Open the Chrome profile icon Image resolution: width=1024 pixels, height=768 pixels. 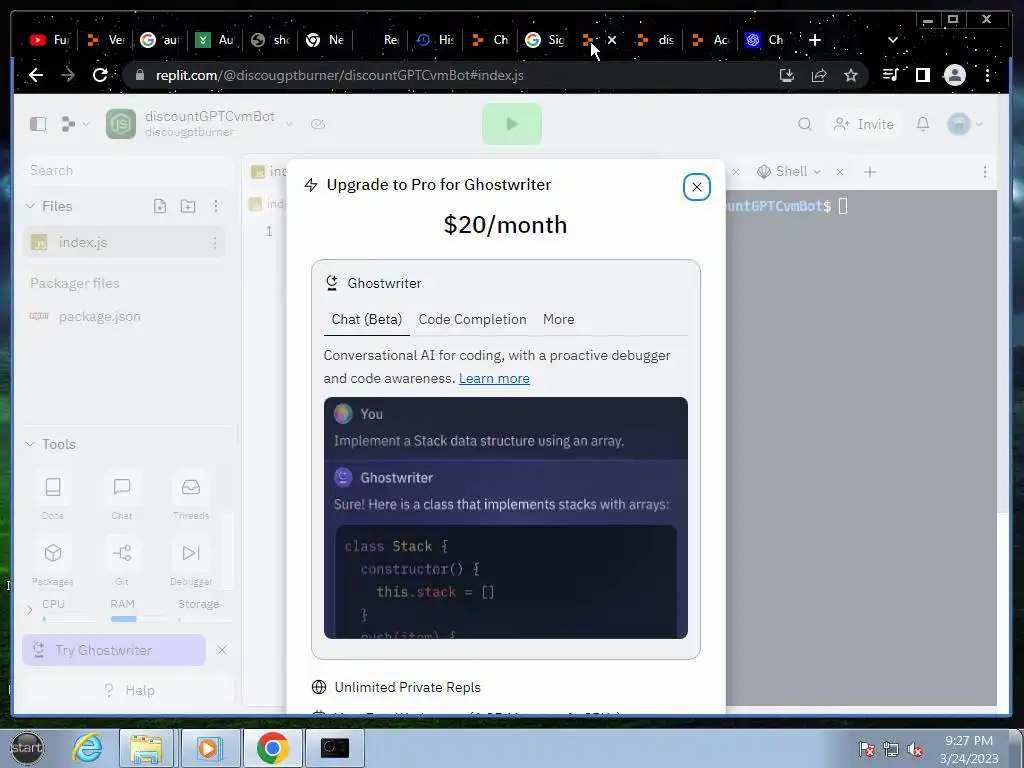pyautogui.click(x=954, y=75)
